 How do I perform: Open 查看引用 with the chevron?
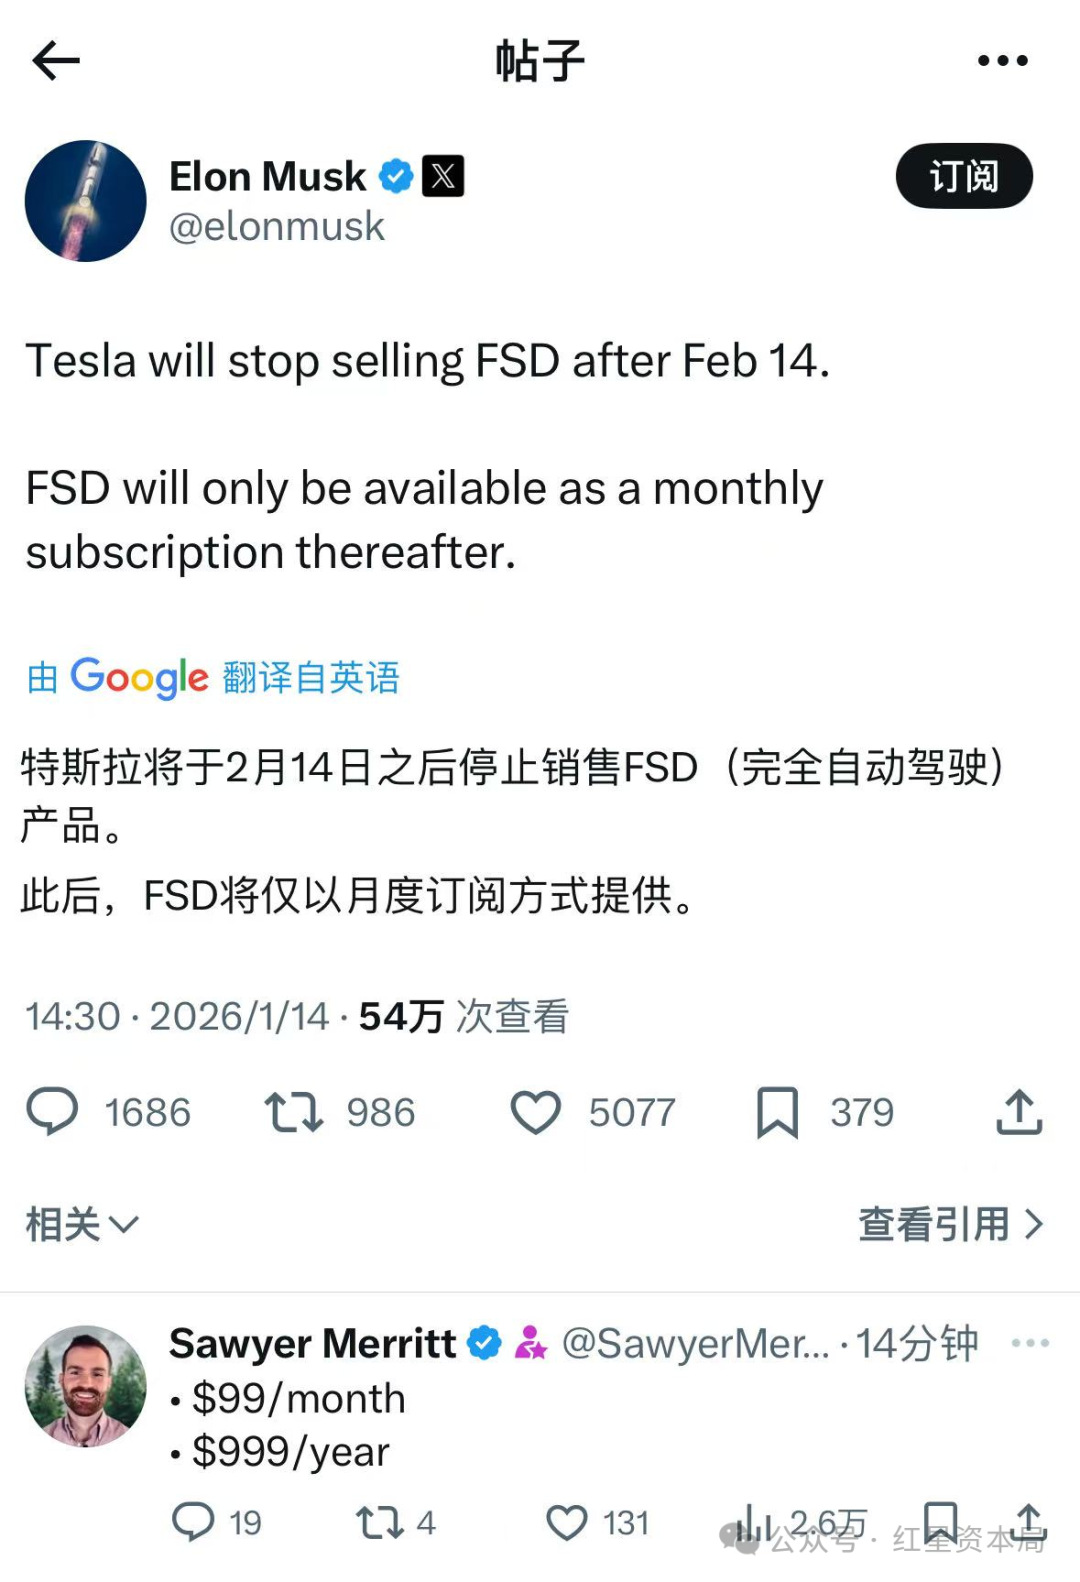coord(947,1223)
